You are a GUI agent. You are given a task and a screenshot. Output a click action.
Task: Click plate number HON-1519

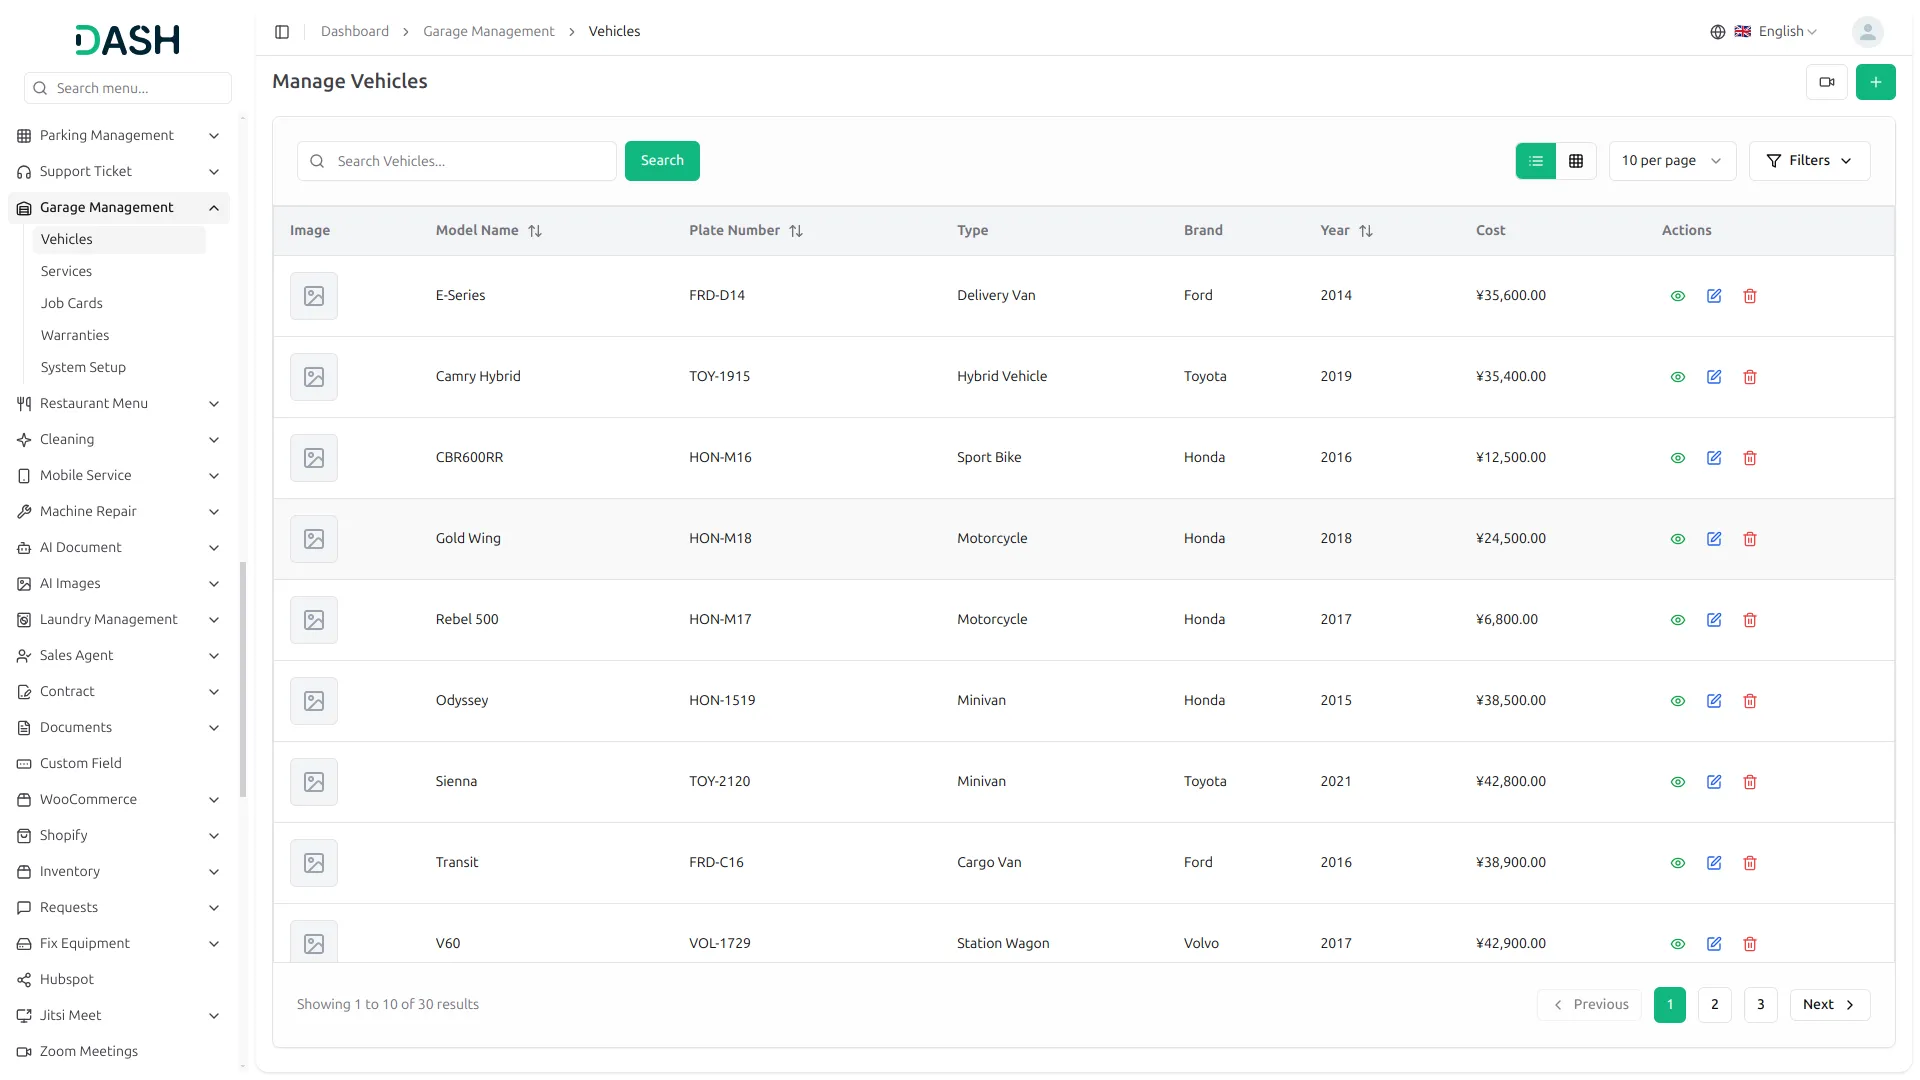[722, 701]
